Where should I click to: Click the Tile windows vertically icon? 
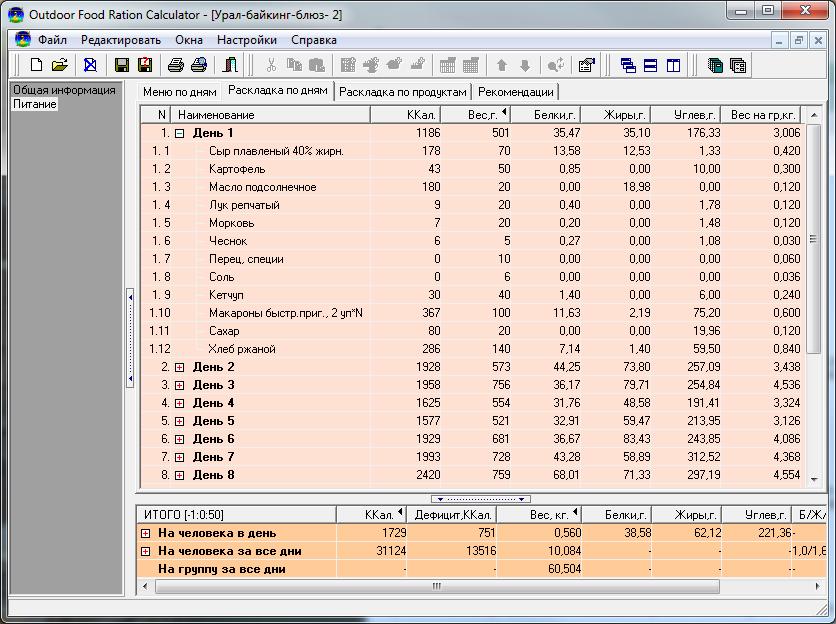pyautogui.click(x=673, y=66)
